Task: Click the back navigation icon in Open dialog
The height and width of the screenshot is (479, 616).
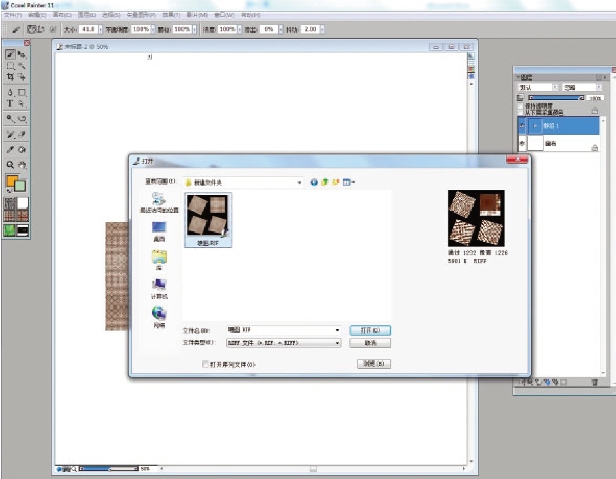Action: point(314,182)
